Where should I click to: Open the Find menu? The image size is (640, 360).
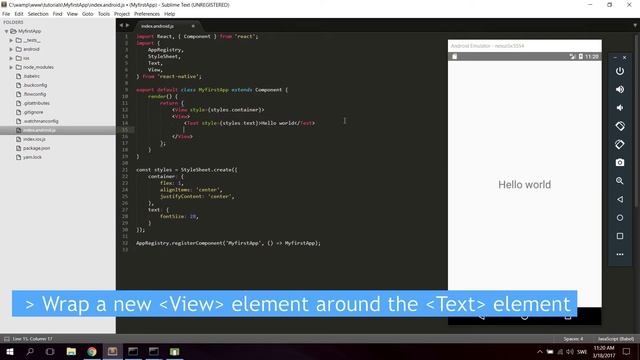58,14
